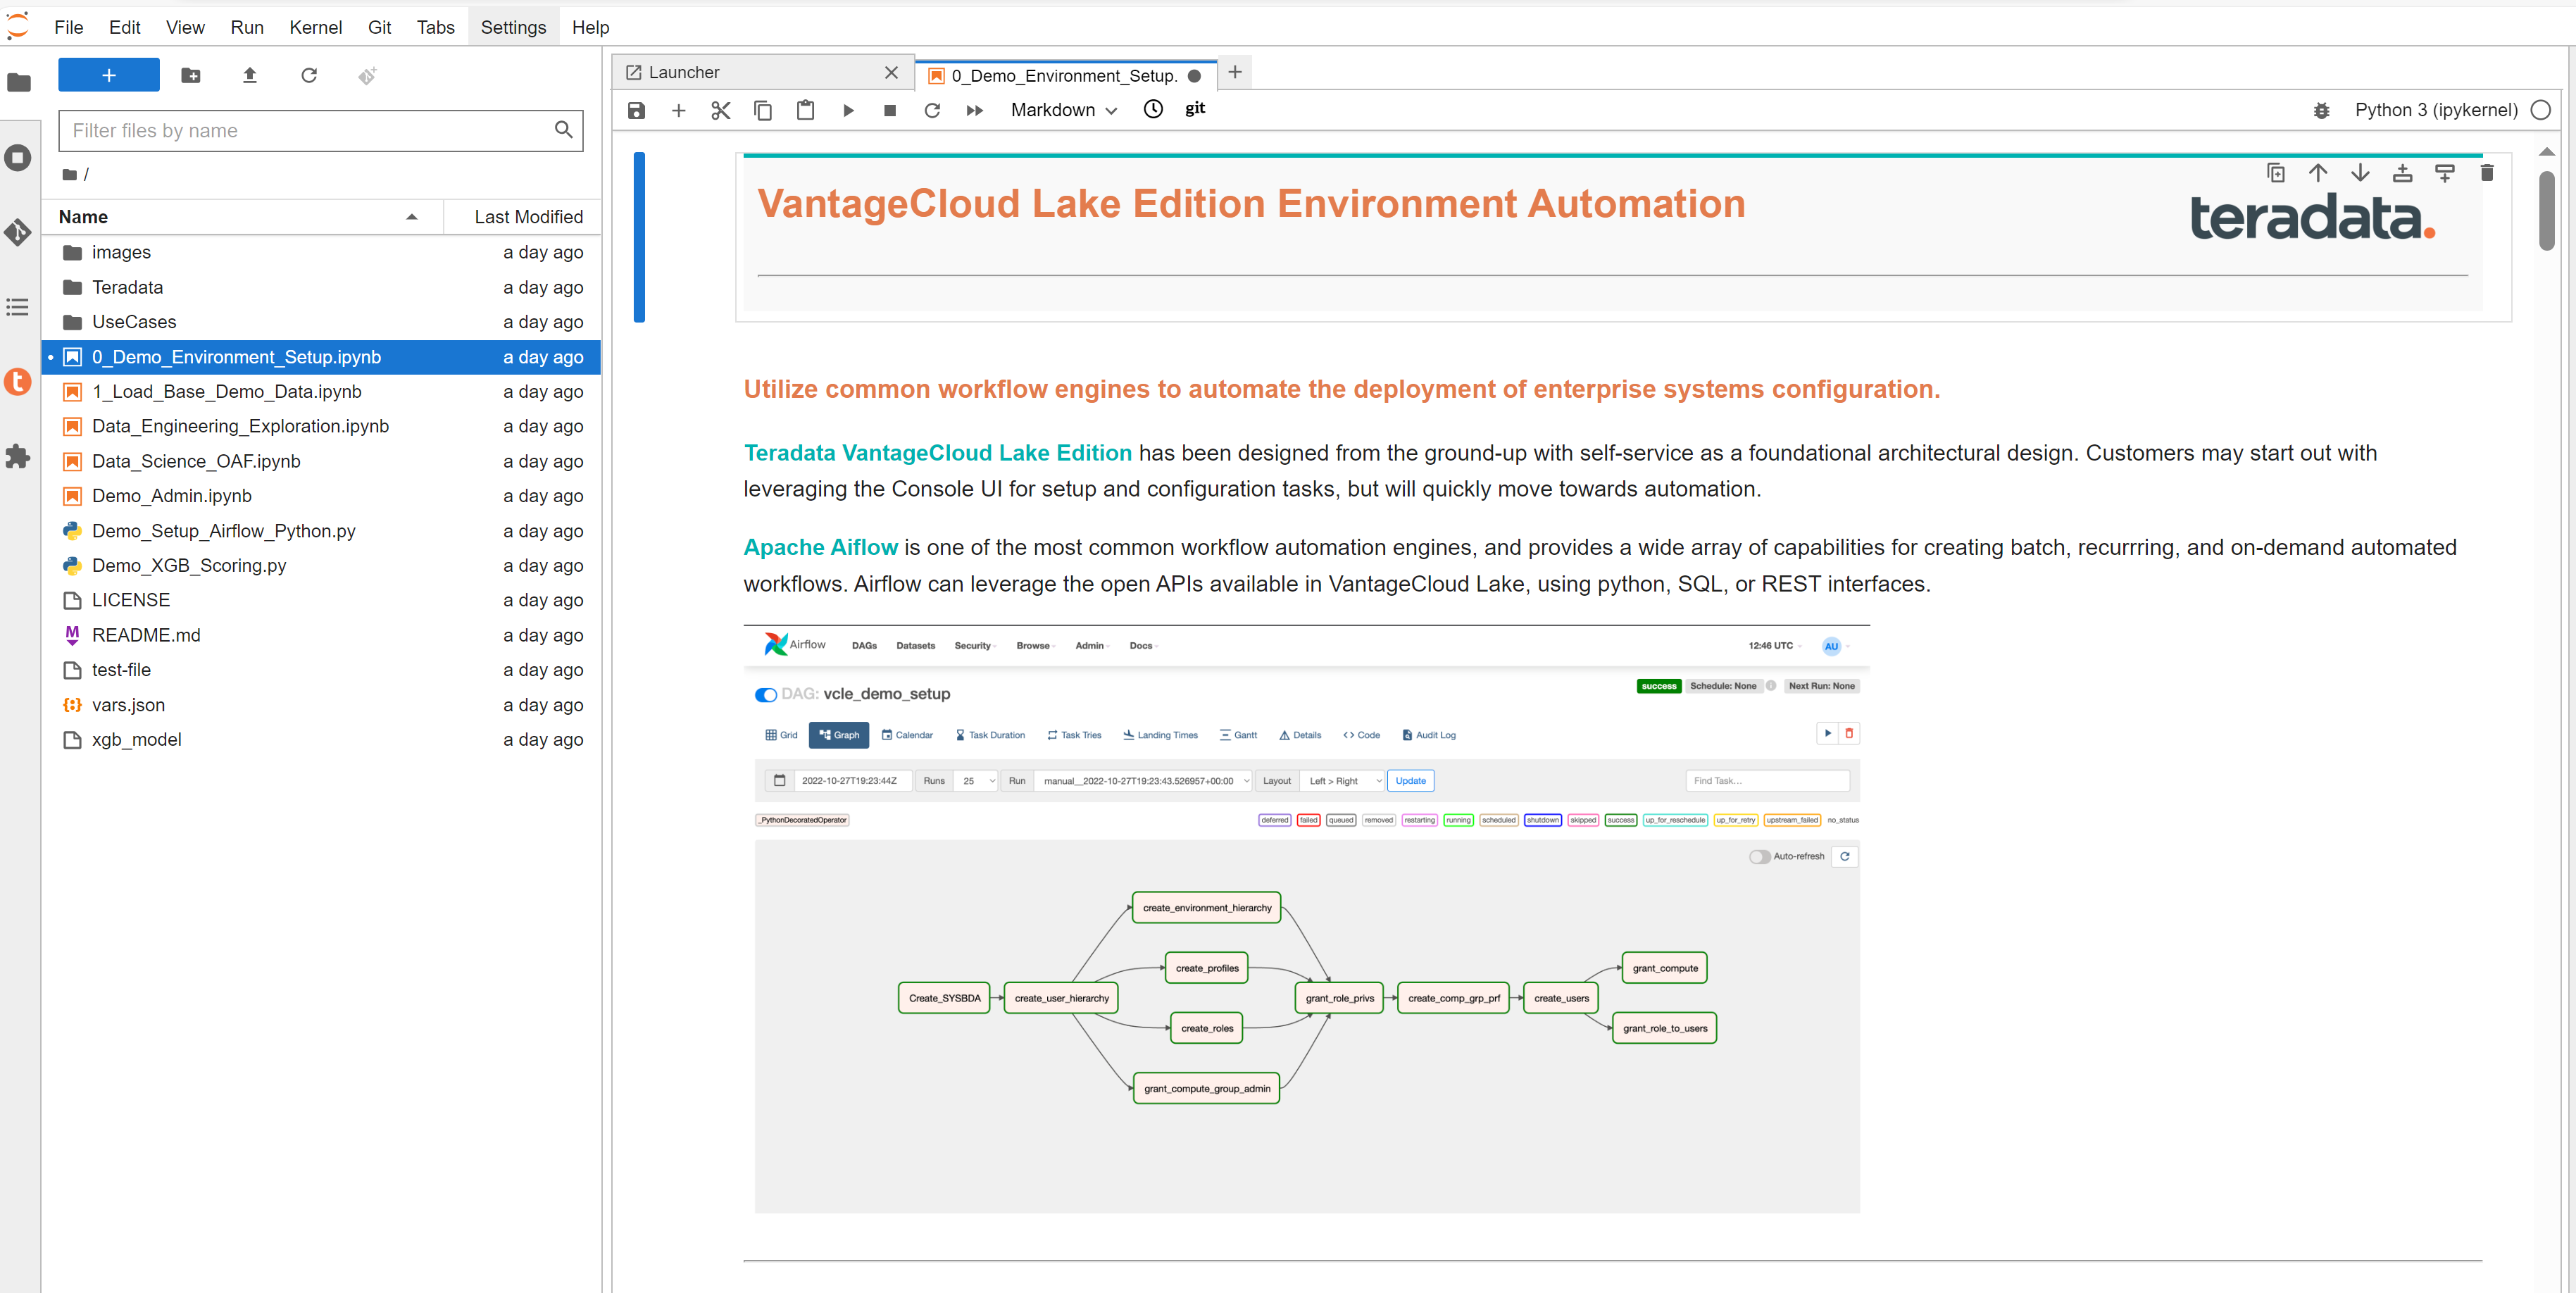This screenshot has width=2576, height=1293.
Task: Click the Run cell toolbar icon
Action: [847, 109]
